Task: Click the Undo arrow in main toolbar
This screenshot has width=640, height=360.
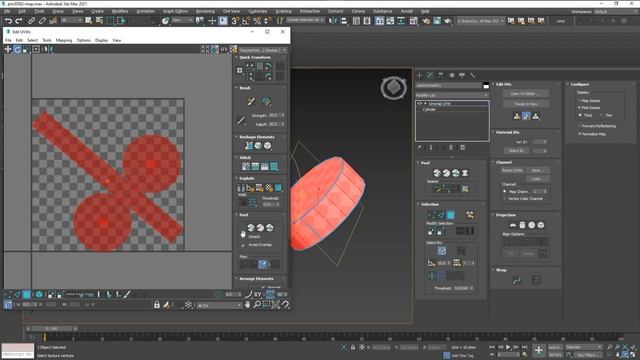Action: [x=8, y=21]
